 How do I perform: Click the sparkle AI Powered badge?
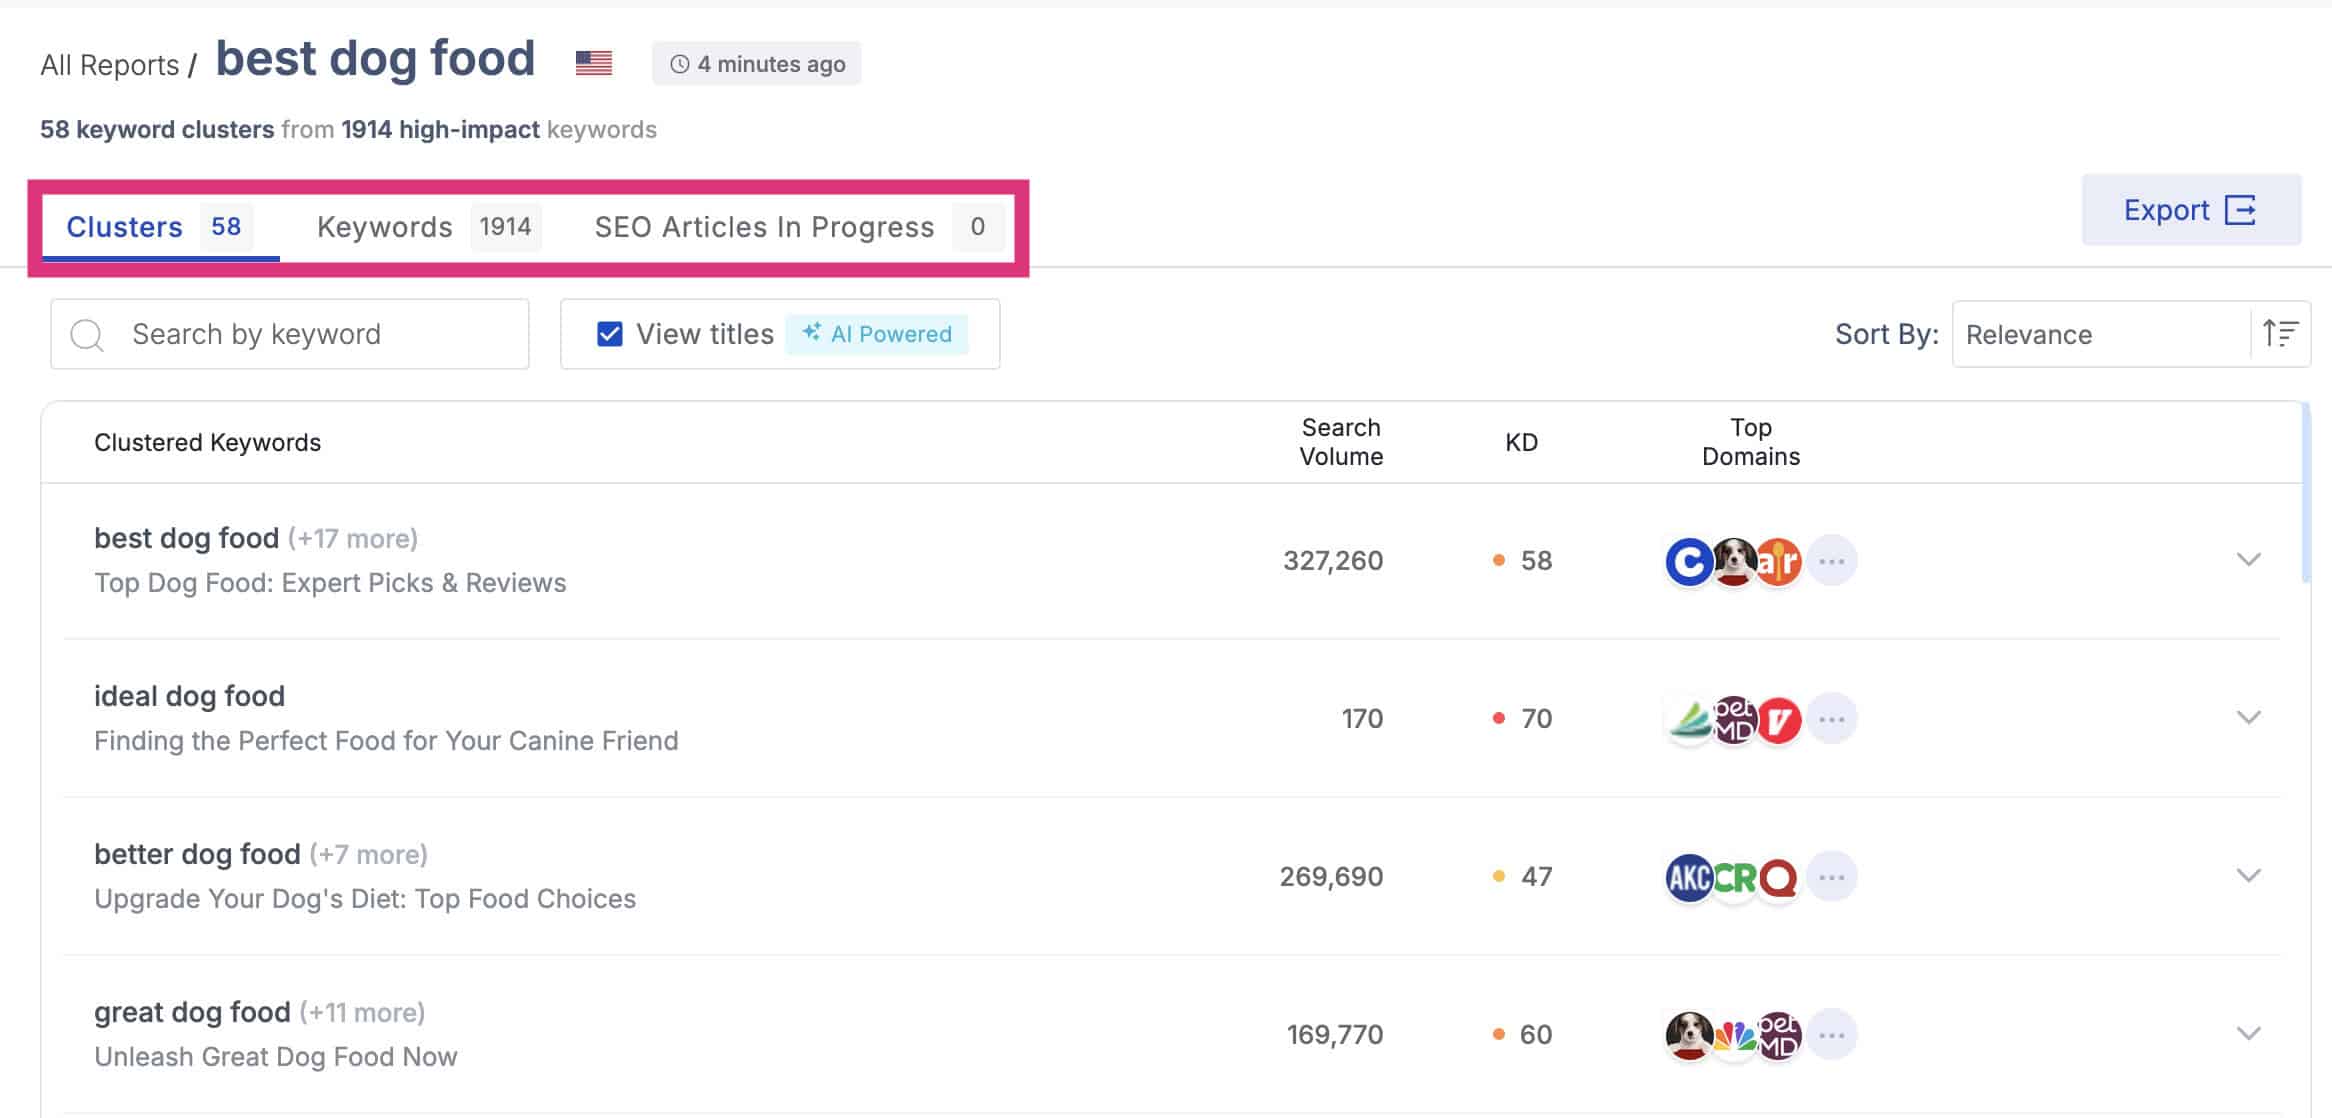tap(877, 334)
